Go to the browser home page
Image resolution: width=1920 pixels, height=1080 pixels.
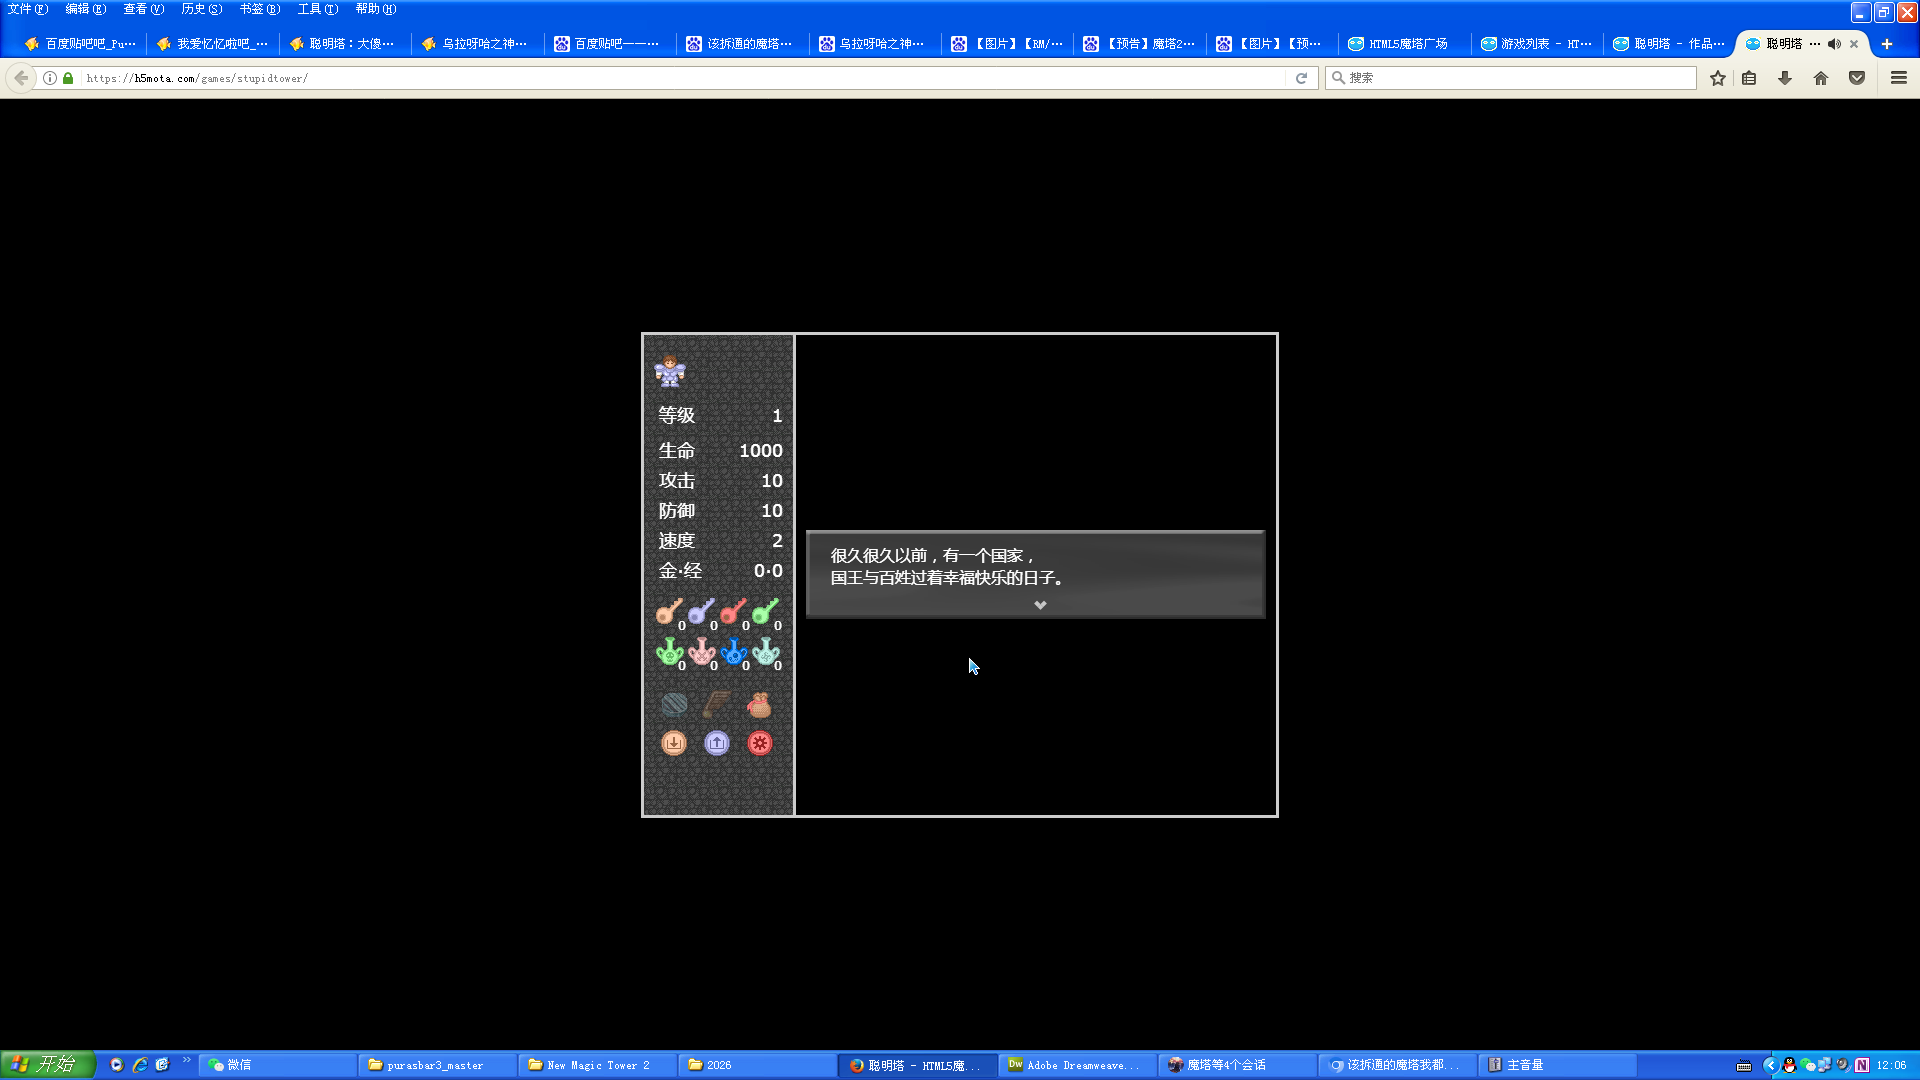tap(1821, 78)
